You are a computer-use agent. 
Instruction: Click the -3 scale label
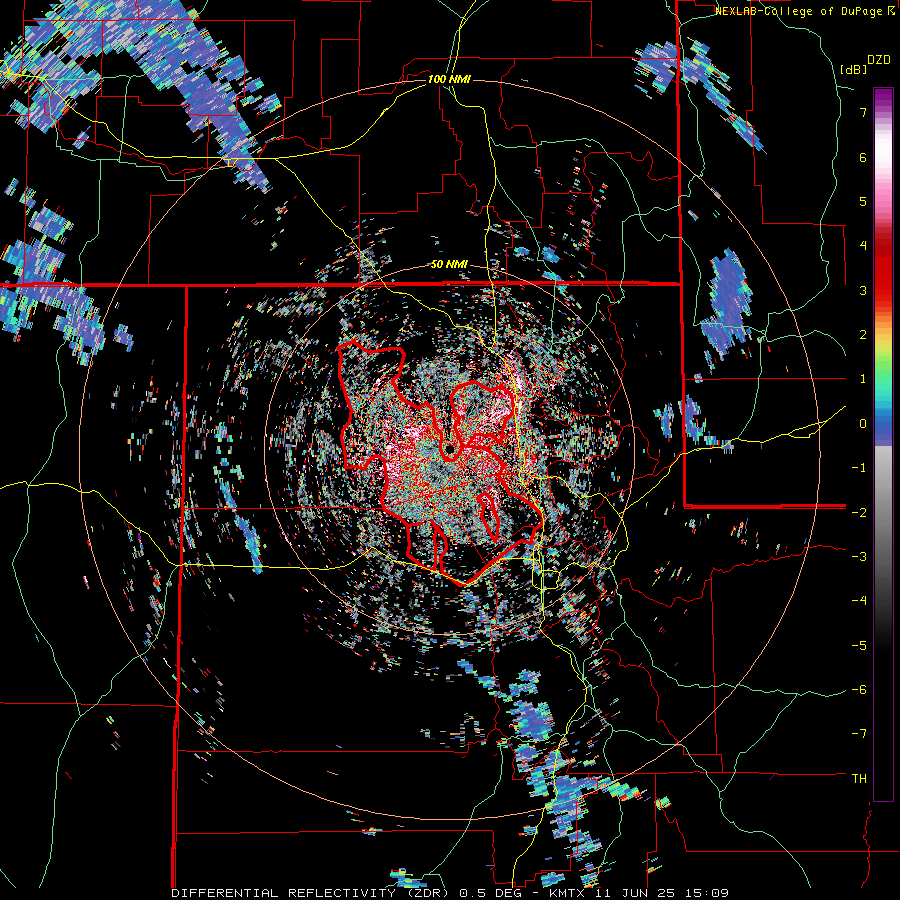click(859, 557)
